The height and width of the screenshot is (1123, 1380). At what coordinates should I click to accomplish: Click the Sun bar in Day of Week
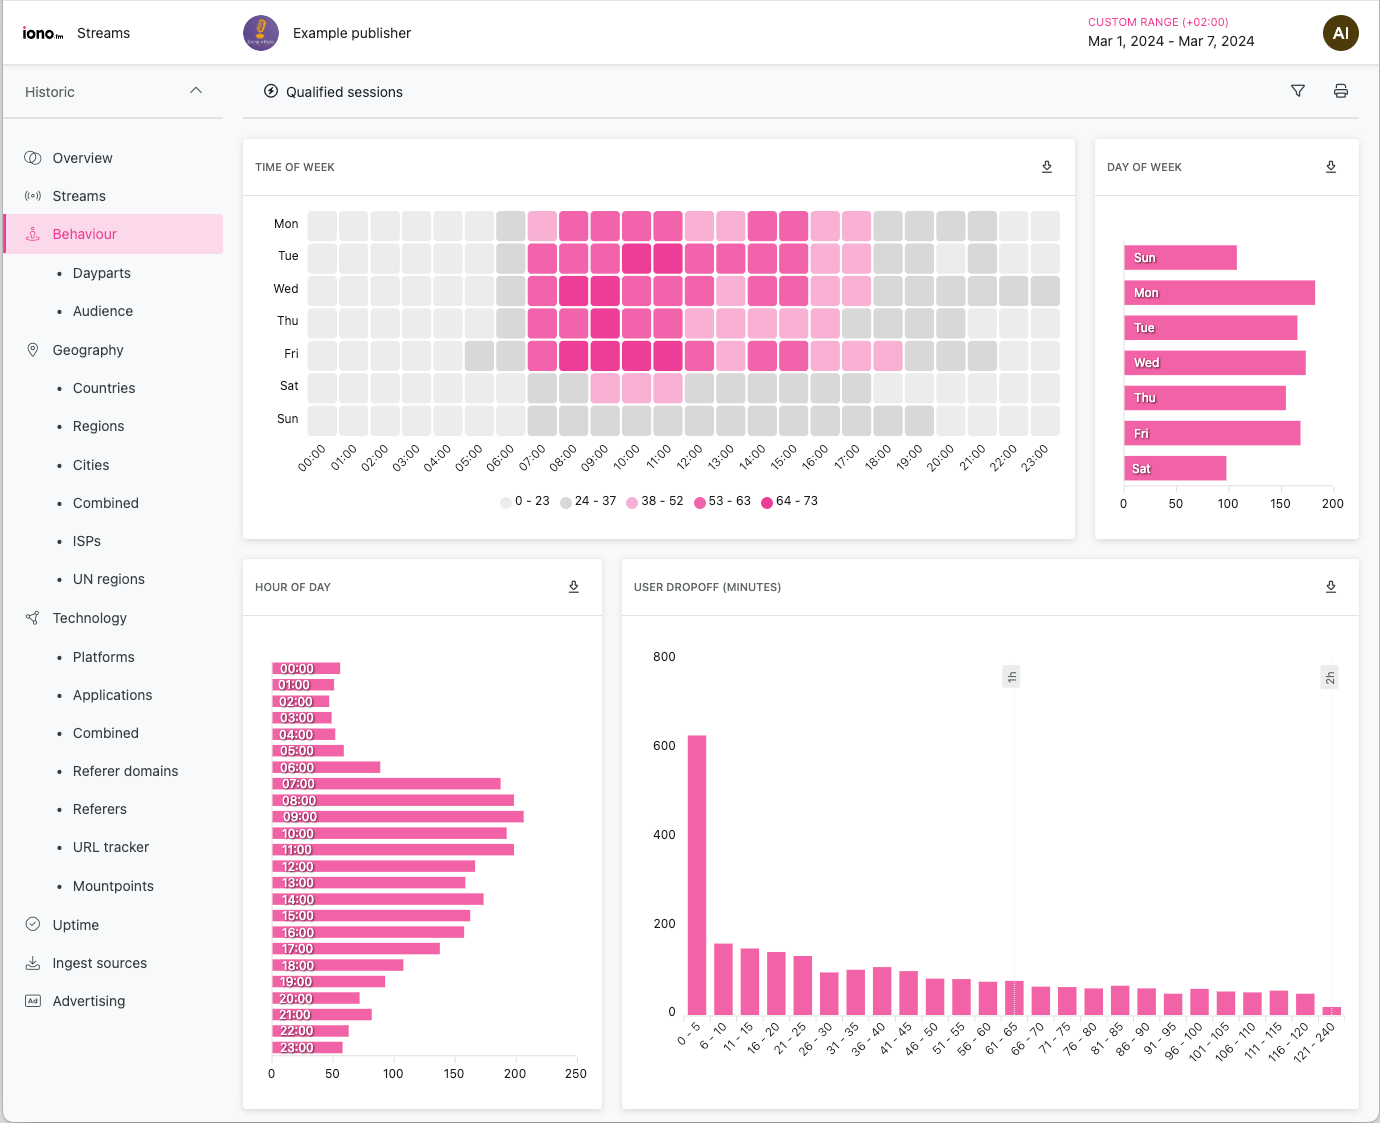[1180, 258]
